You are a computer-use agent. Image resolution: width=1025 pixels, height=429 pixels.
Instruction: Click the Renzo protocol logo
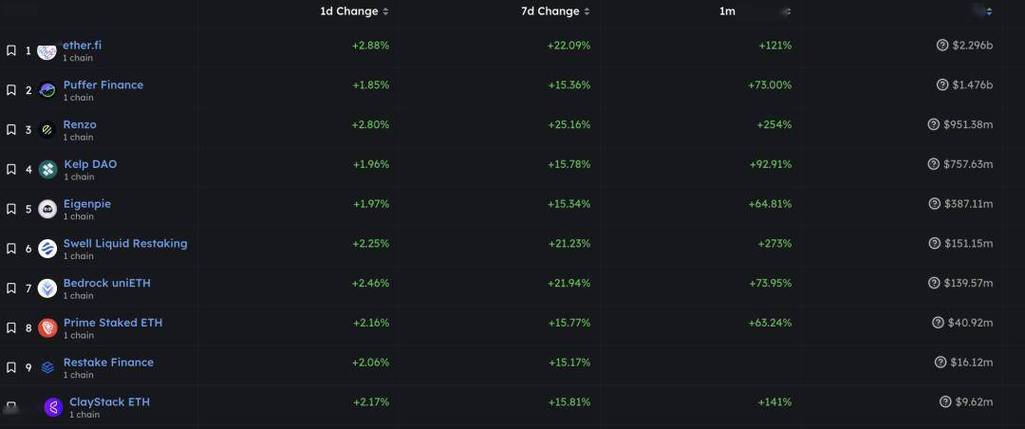point(47,130)
